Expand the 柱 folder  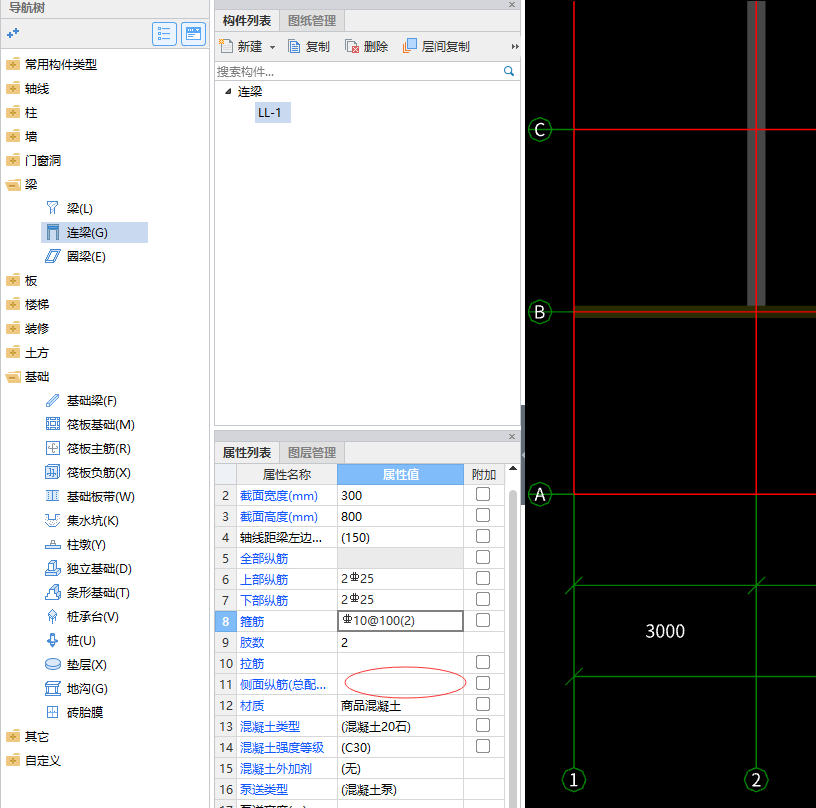click(13, 112)
